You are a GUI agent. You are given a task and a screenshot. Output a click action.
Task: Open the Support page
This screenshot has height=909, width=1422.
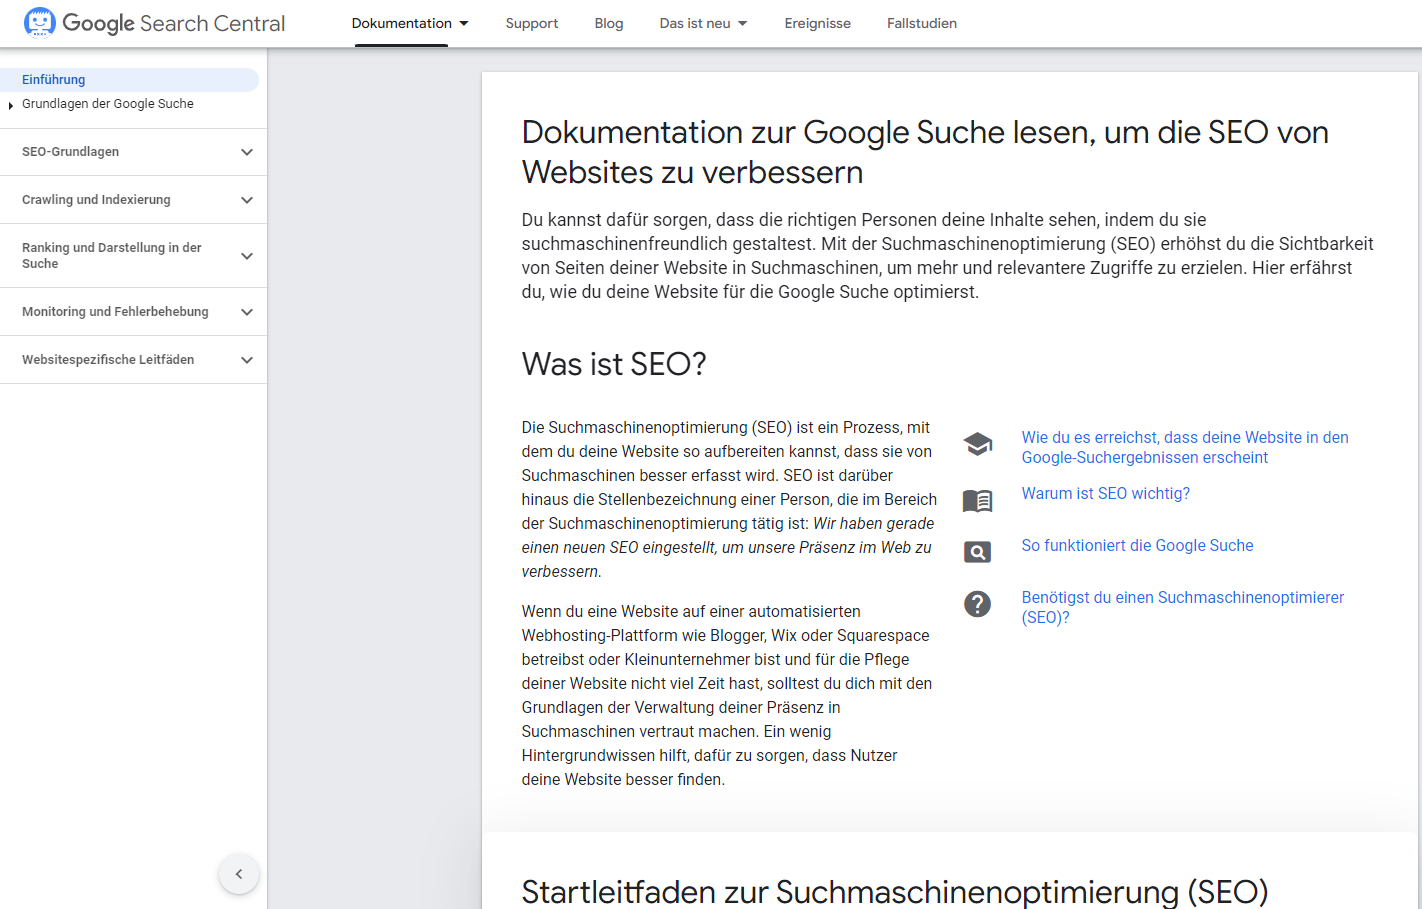(531, 23)
